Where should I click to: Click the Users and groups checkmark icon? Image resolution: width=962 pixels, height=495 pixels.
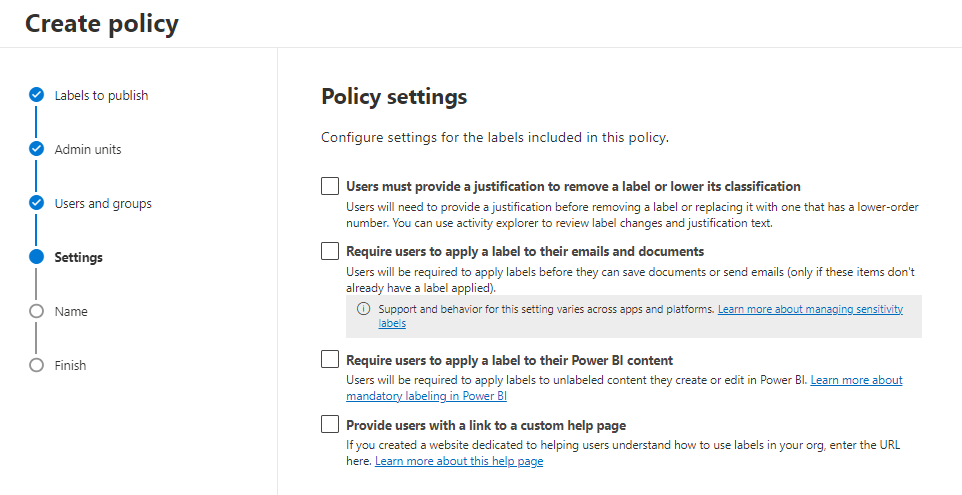coord(37,203)
